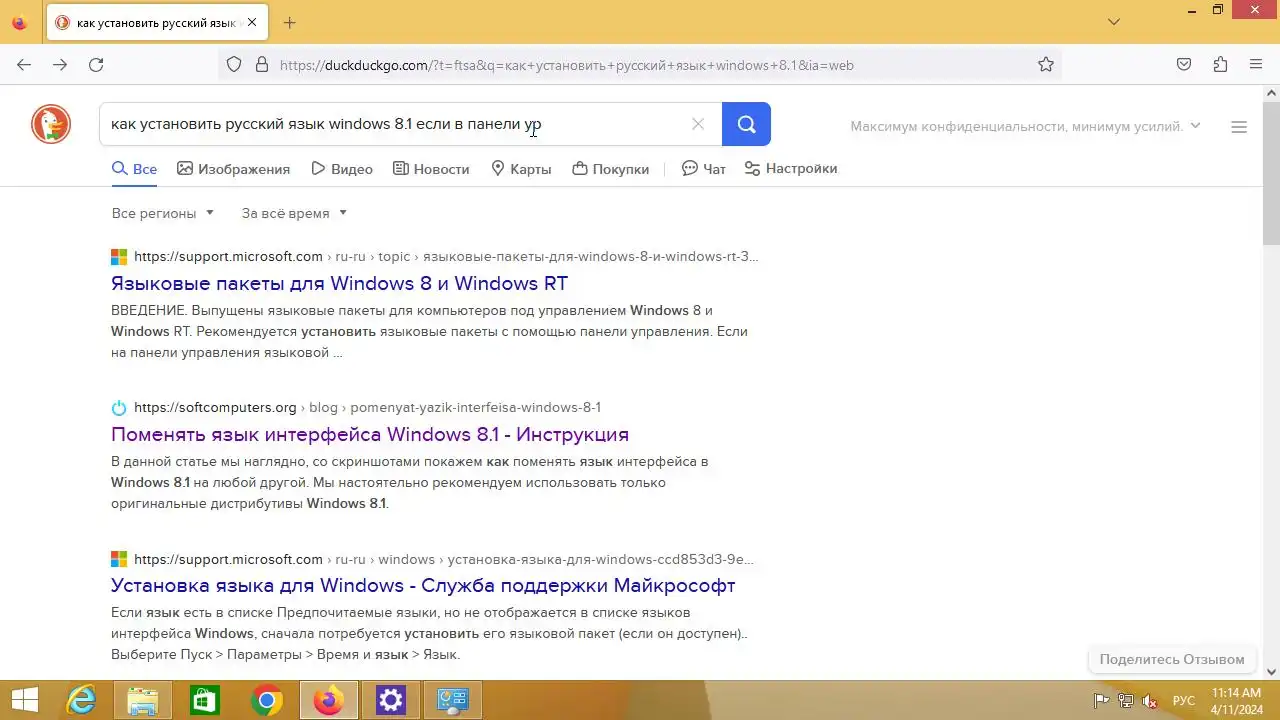Switch to the Изображения tab
The width and height of the screenshot is (1280, 720).
coord(233,169)
